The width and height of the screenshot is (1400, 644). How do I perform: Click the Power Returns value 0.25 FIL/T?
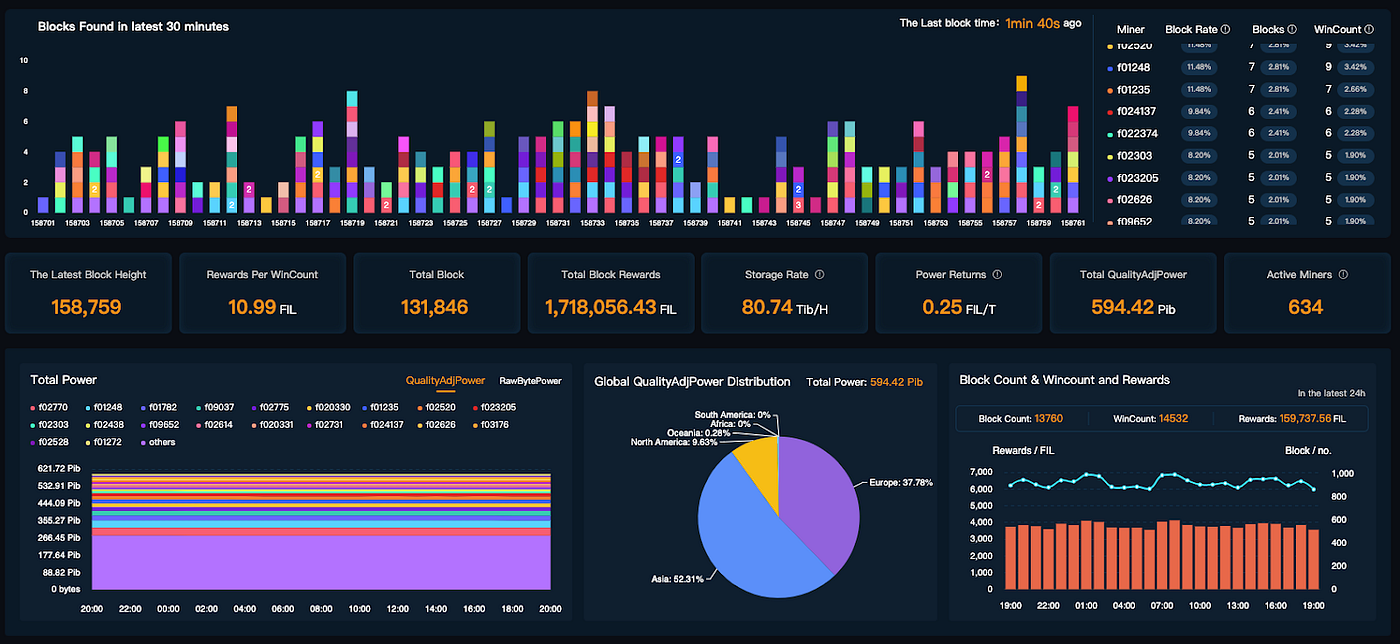point(958,307)
